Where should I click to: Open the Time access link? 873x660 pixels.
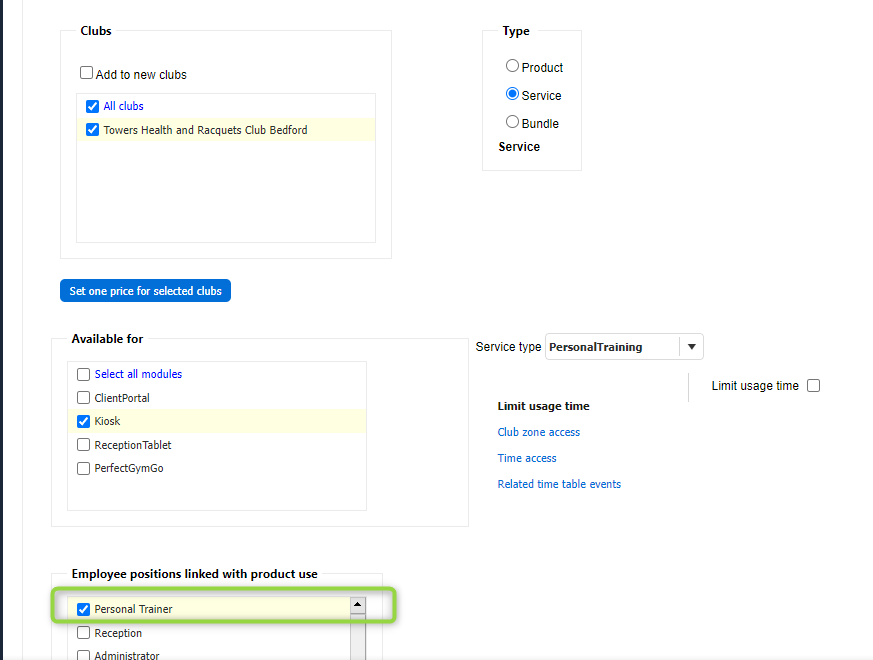[x=527, y=458]
